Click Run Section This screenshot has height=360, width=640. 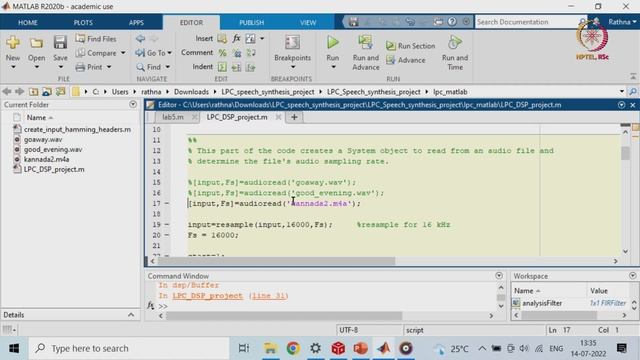click(411, 46)
